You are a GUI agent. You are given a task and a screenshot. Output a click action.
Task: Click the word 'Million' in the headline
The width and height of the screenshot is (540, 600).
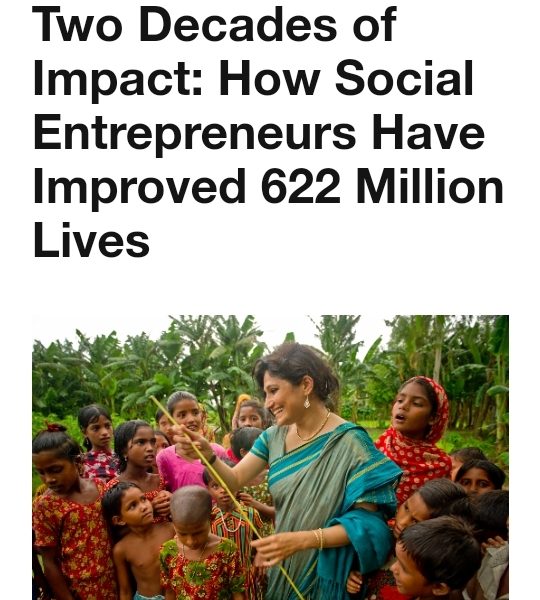coord(429,186)
